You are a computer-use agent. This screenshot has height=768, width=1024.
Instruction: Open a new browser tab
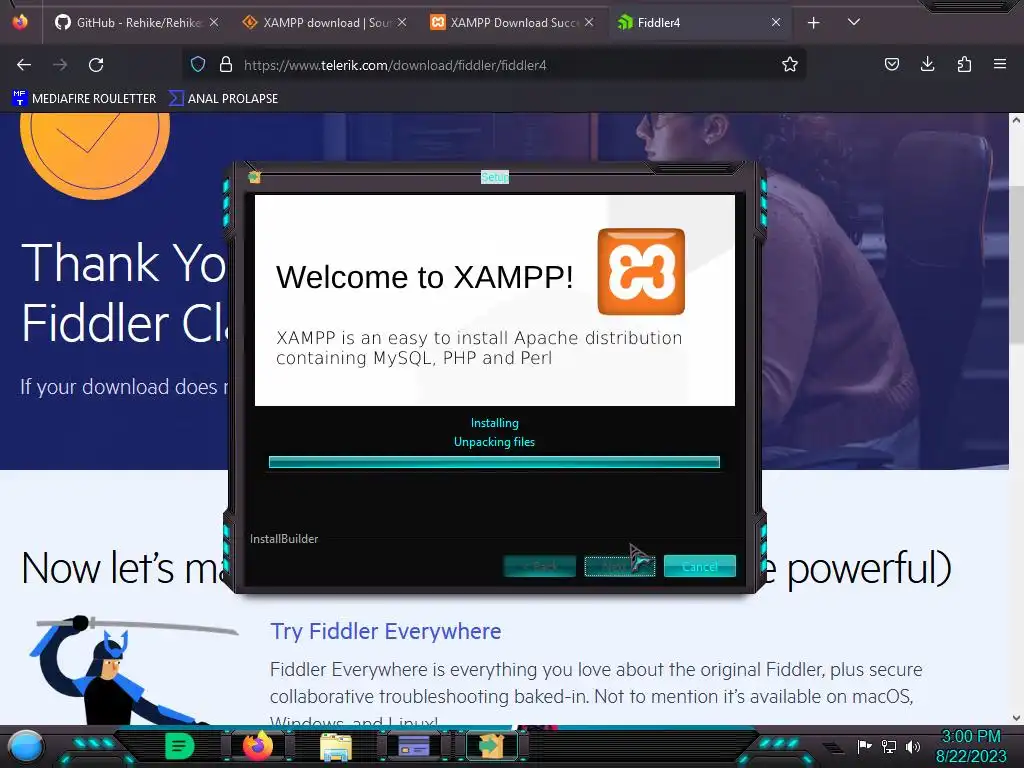[813, 23]
